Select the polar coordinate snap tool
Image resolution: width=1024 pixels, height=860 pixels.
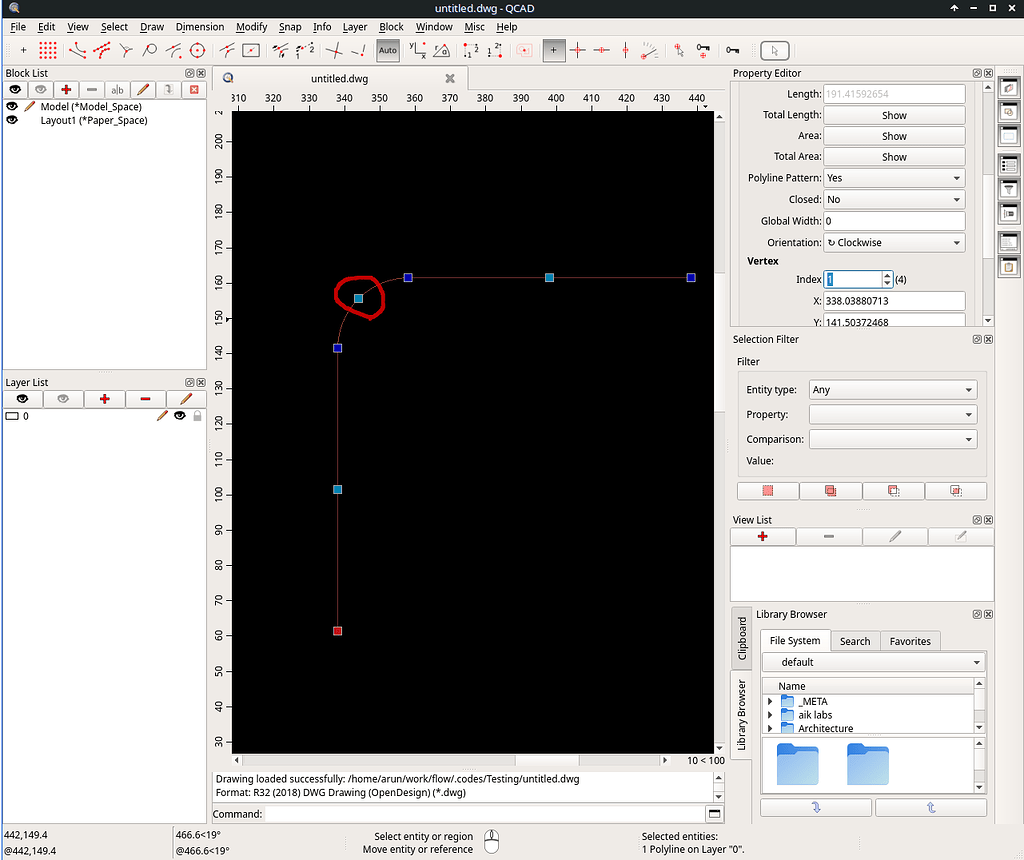point(441,50)
